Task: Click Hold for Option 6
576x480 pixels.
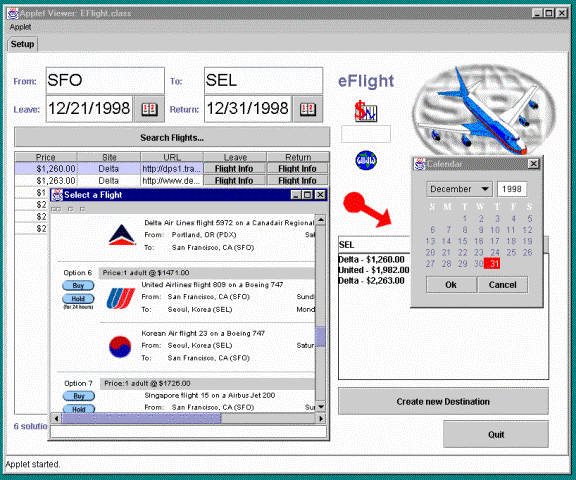Action: pos(78,299)
